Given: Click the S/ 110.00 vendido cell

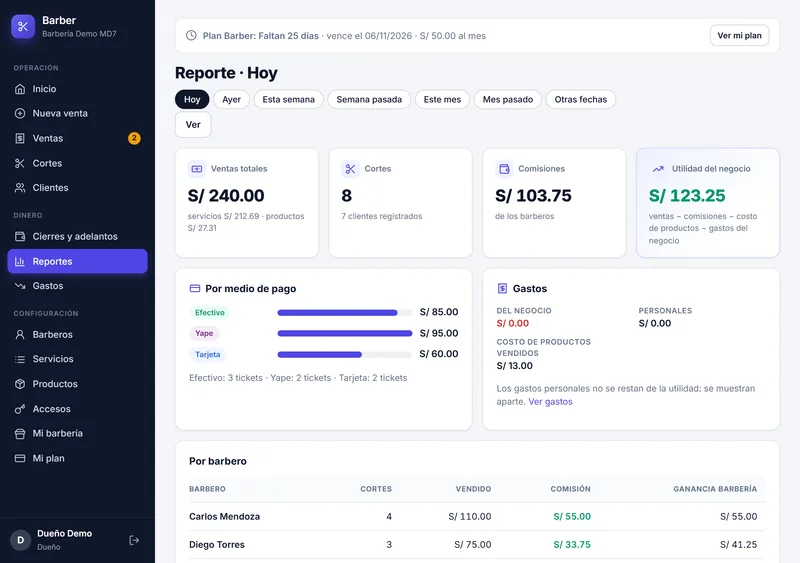Looking at the screenshot, I should (470, 517).
